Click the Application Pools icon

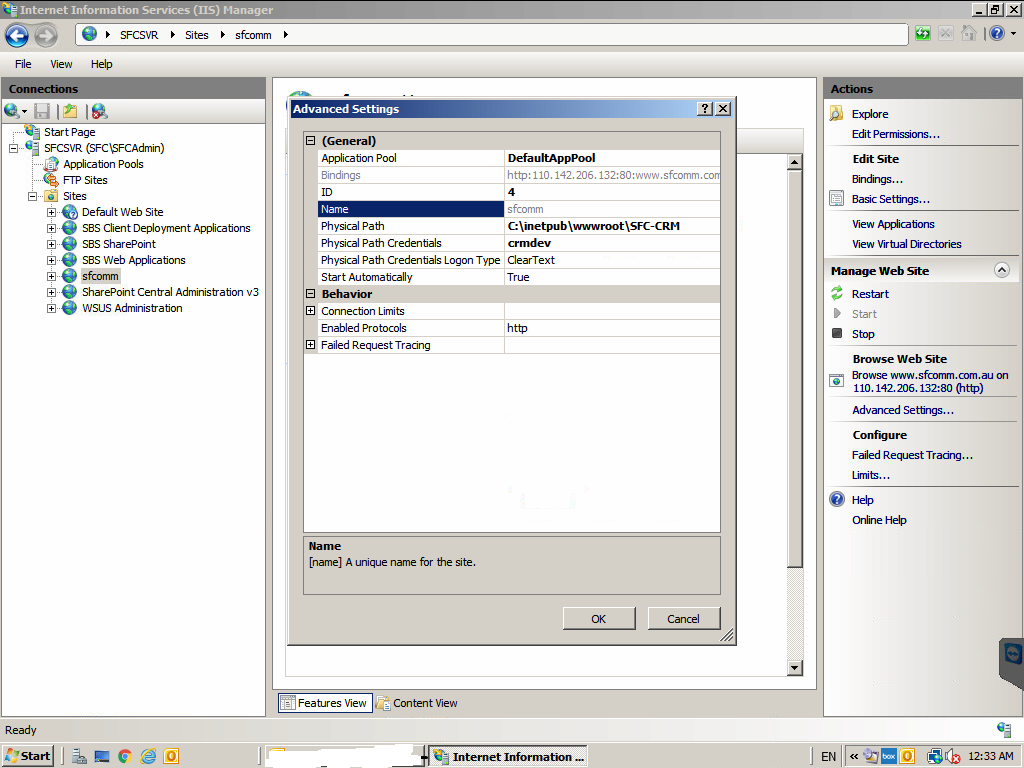pyautogui.click(x=51, y=164)
